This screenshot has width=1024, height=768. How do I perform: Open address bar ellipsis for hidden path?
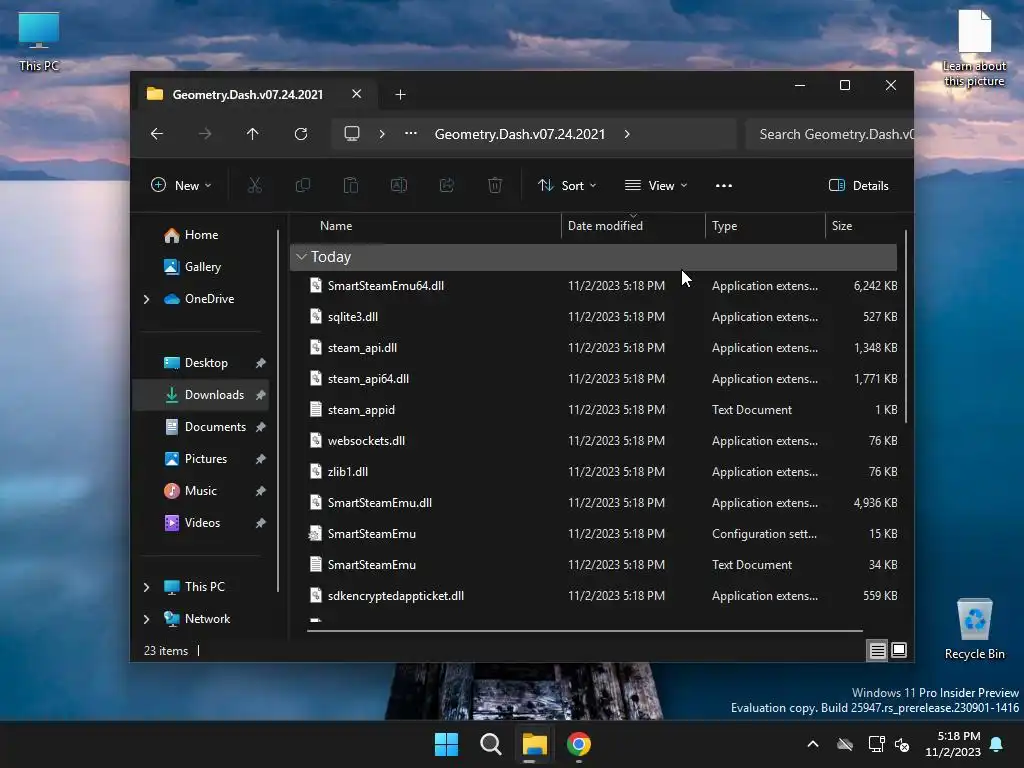[411, 134]
